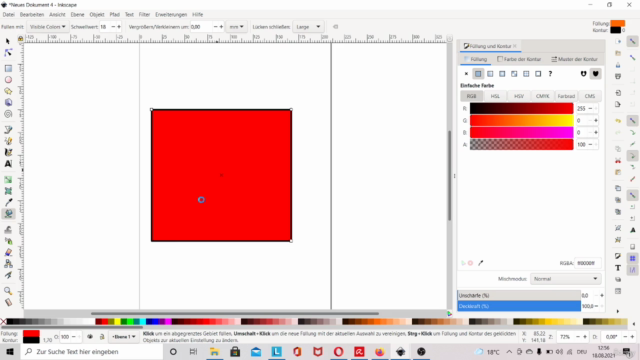Switch to CMYK color mode
Image resolution: width=640 pixels, height=360 pixels.
(x=542, y=96)
